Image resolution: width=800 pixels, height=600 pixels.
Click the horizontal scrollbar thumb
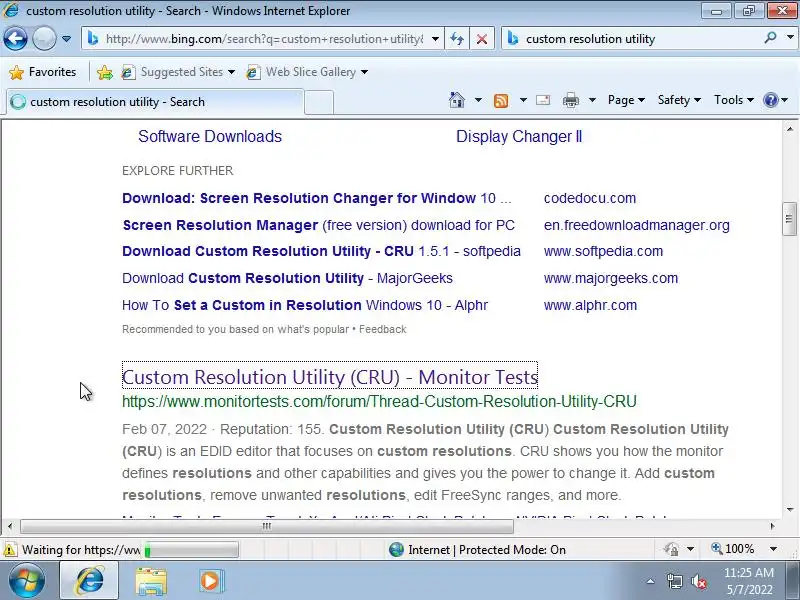tap(267, 526)
